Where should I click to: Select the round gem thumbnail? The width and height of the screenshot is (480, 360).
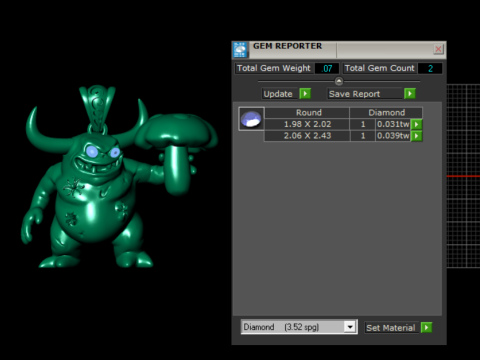click(251, 119)
